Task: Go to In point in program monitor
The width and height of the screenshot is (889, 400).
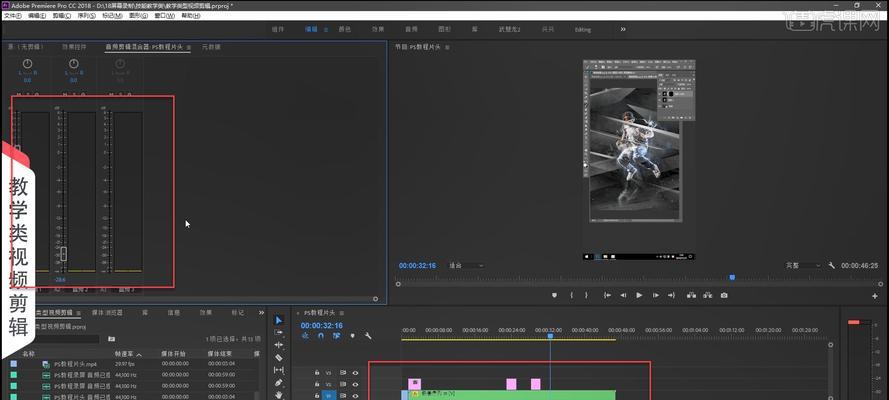Action: coord(607,295)
